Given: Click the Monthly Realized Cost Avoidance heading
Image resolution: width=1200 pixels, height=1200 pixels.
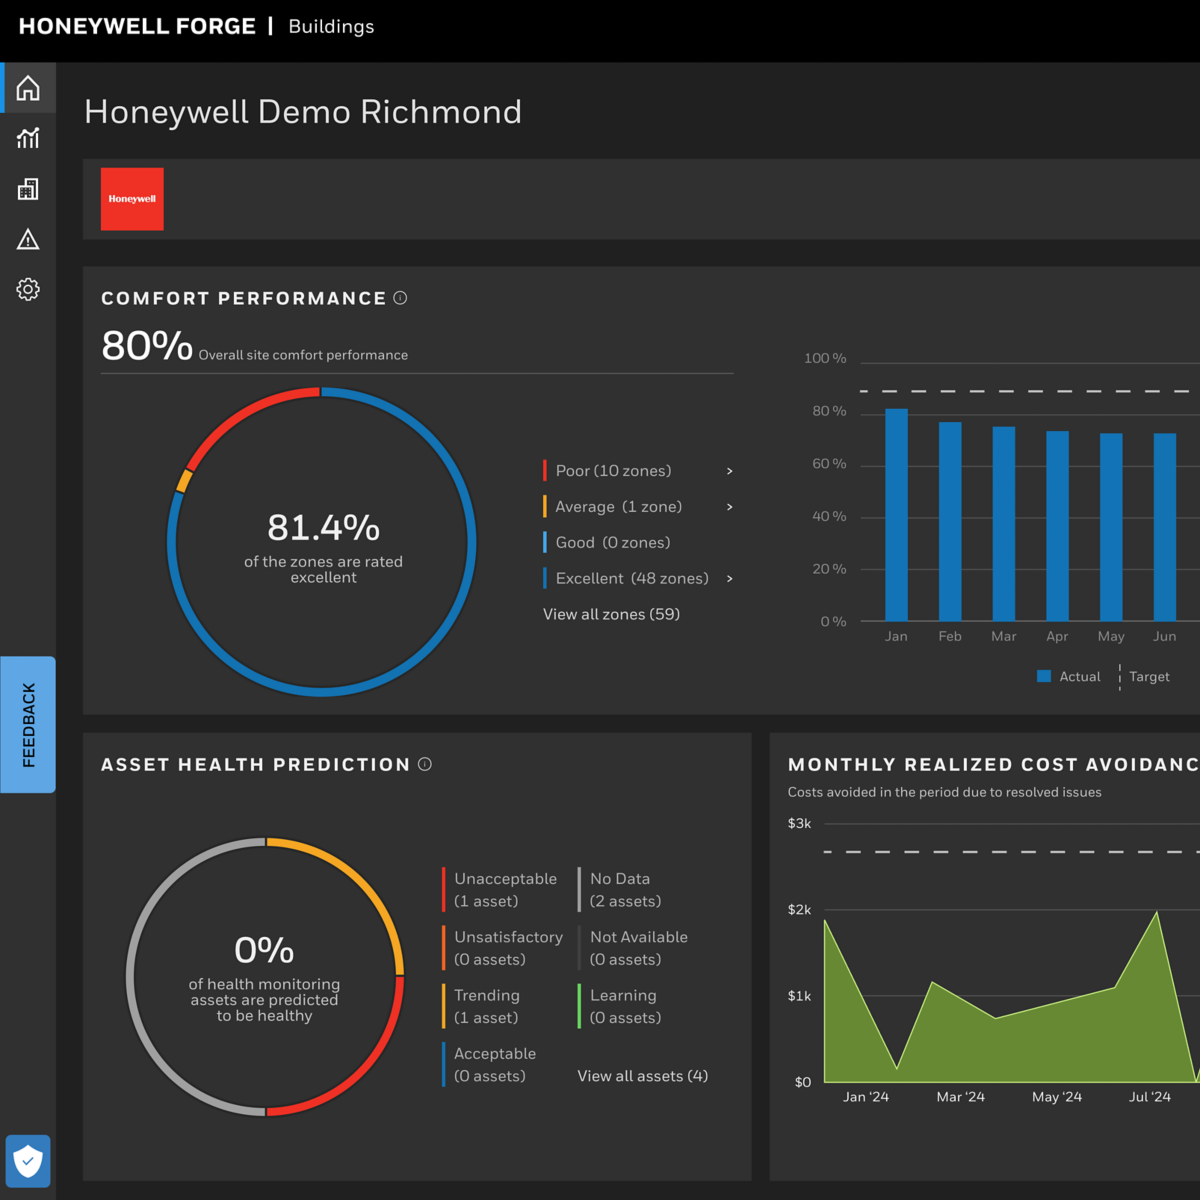Looking at the screenshot, I should (x=993, y=765).
